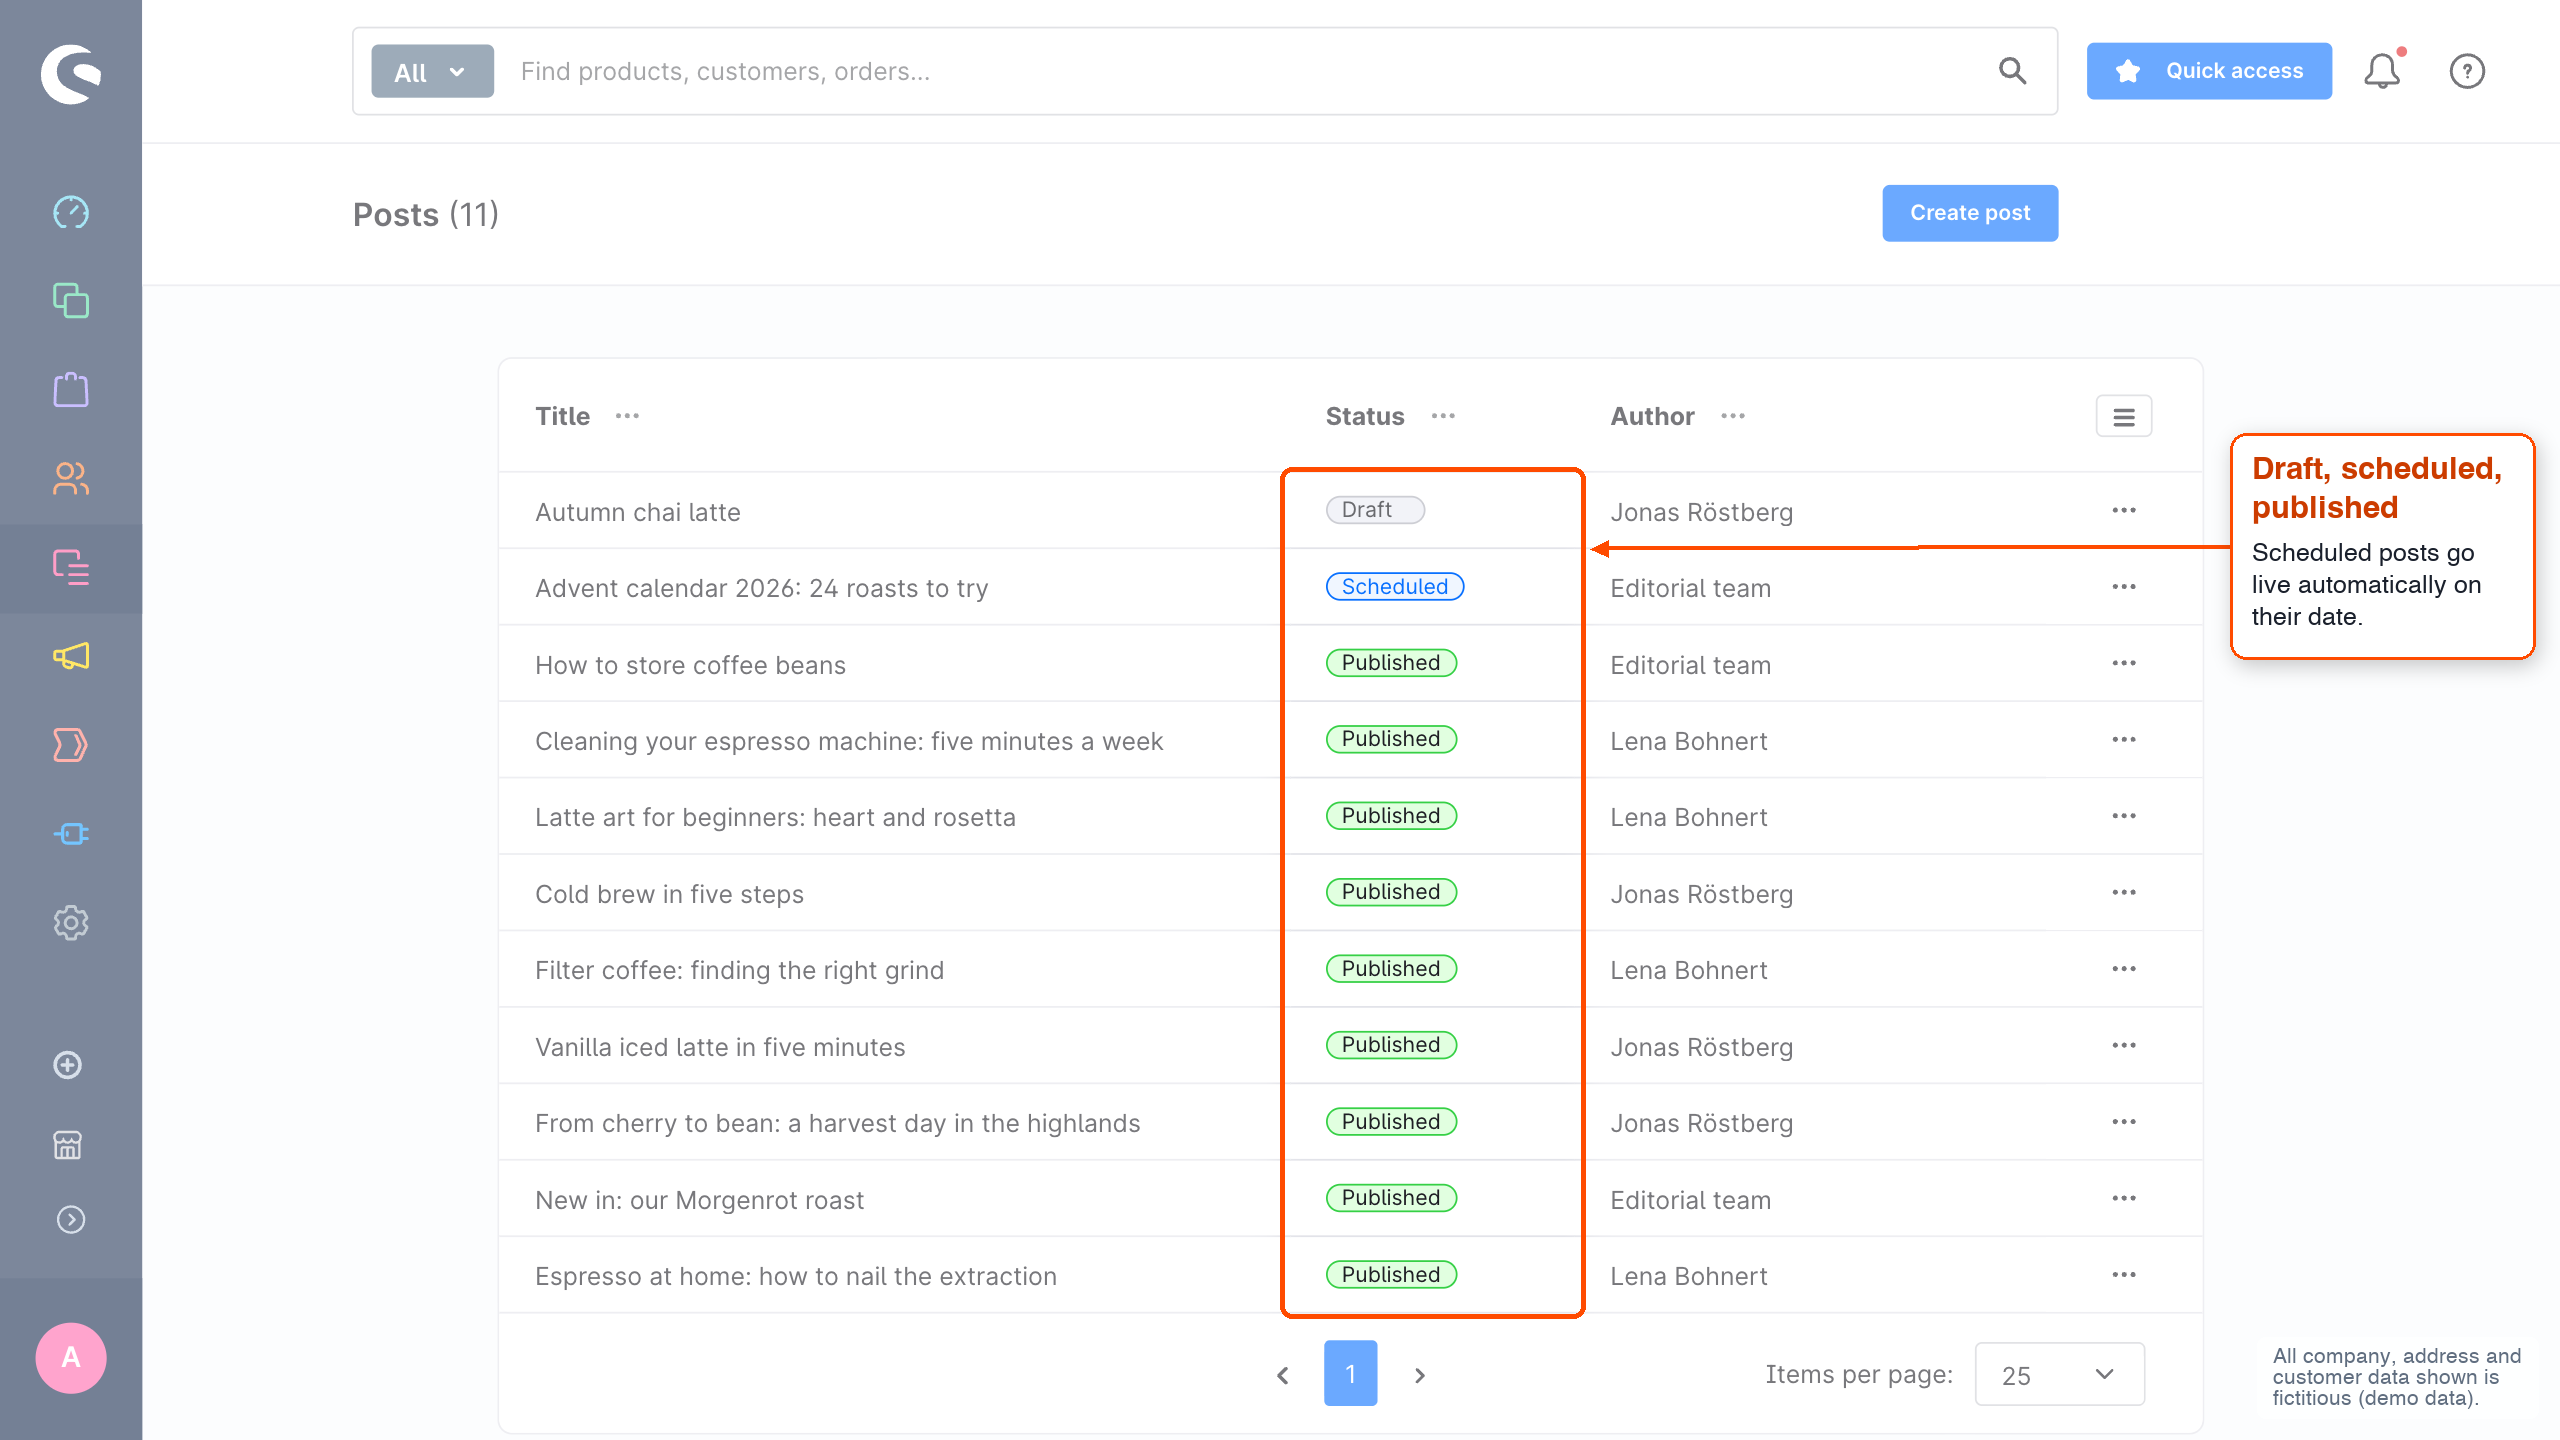Open the Catalogues sidebar icon

tap(71, 301)
